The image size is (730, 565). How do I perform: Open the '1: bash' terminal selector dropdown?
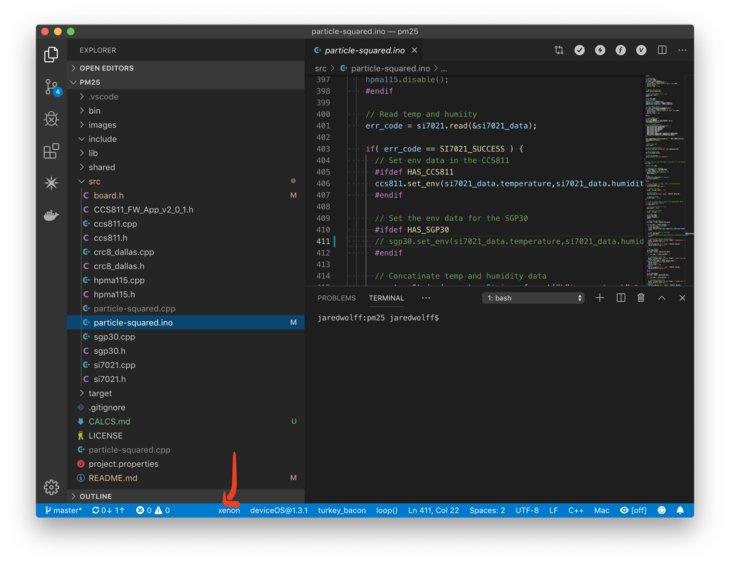[x=533, y=298]
